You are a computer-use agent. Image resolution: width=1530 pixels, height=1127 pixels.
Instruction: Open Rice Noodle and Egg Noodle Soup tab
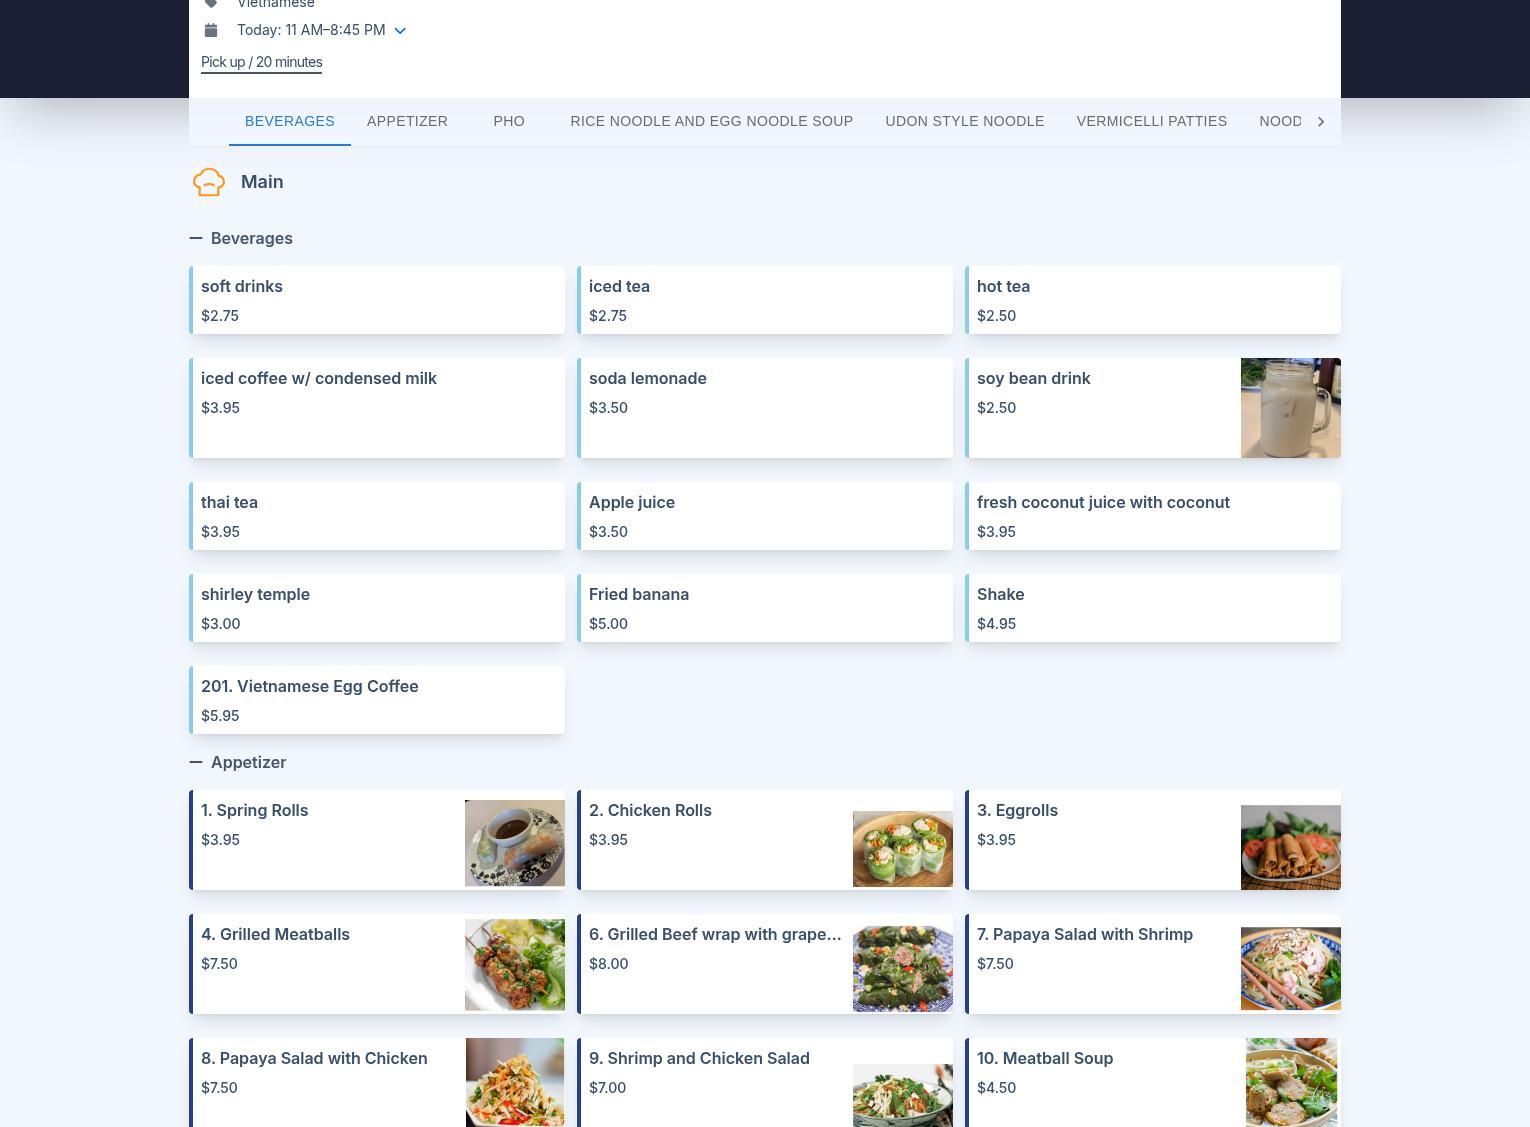click(x=712, y=121)
